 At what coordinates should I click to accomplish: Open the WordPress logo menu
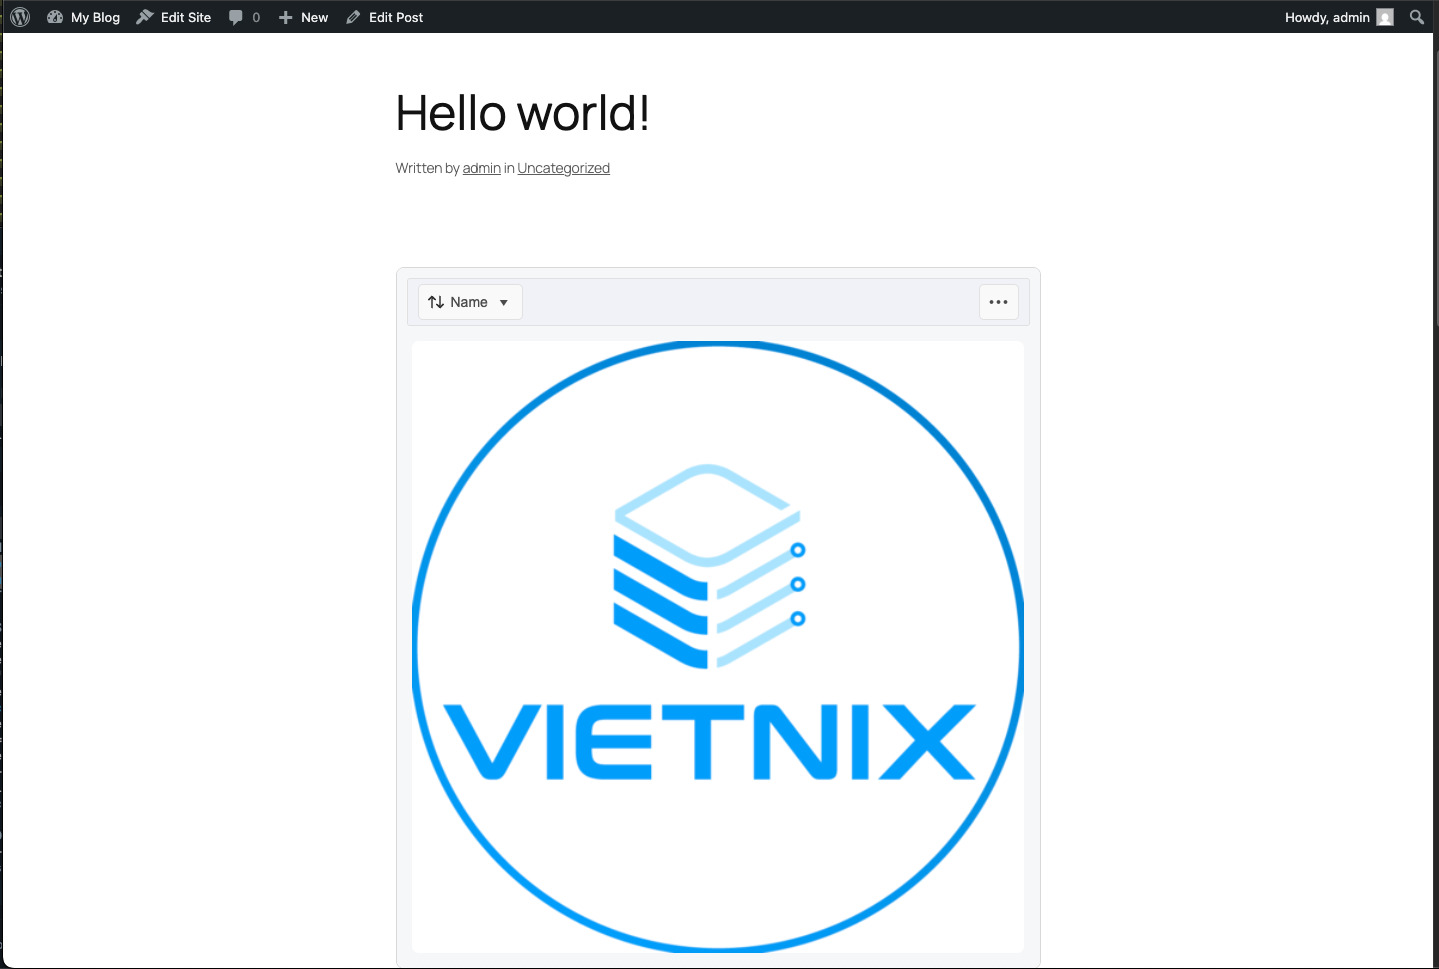coord(20,17)
